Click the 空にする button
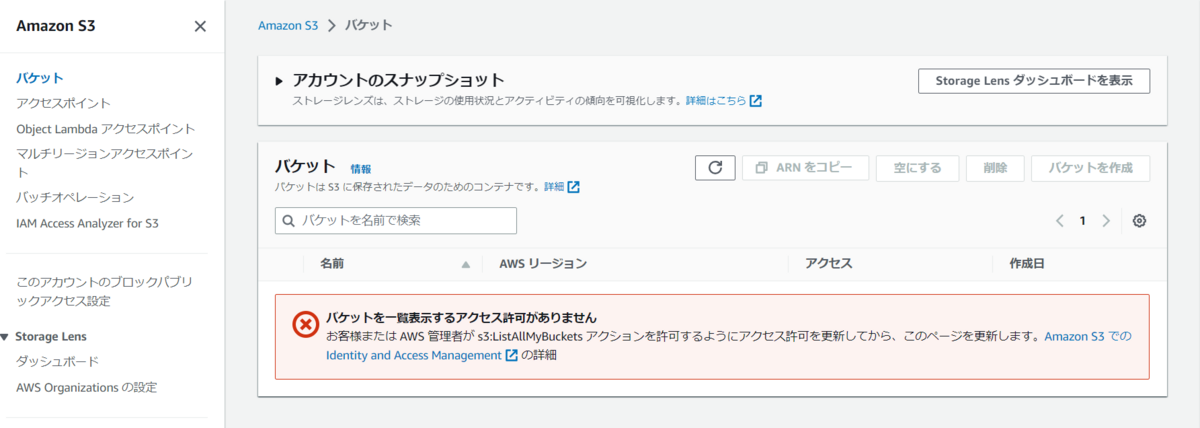The width and height of the screenshot is (1200, 428). click(x=917, y=168)
